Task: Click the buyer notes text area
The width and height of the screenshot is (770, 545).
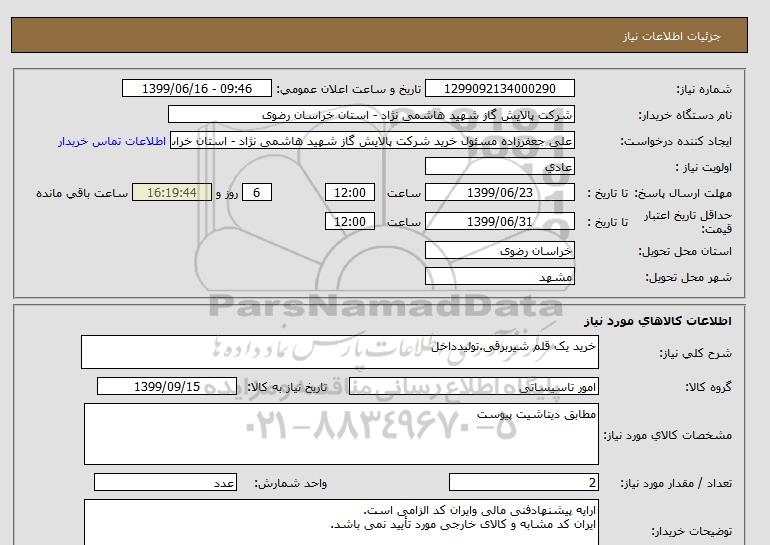Action: tap(341, 522)
